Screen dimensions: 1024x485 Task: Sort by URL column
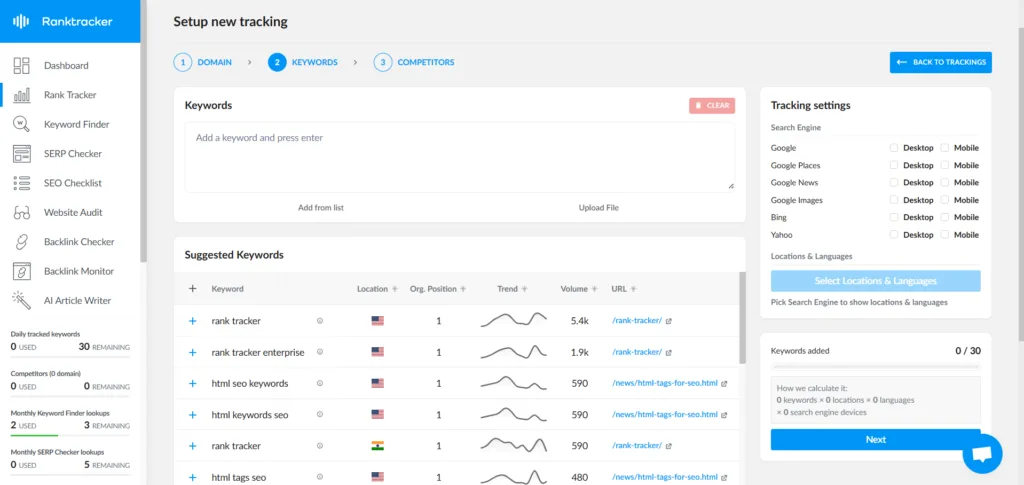pyautogui.click(x=633, y=289)
